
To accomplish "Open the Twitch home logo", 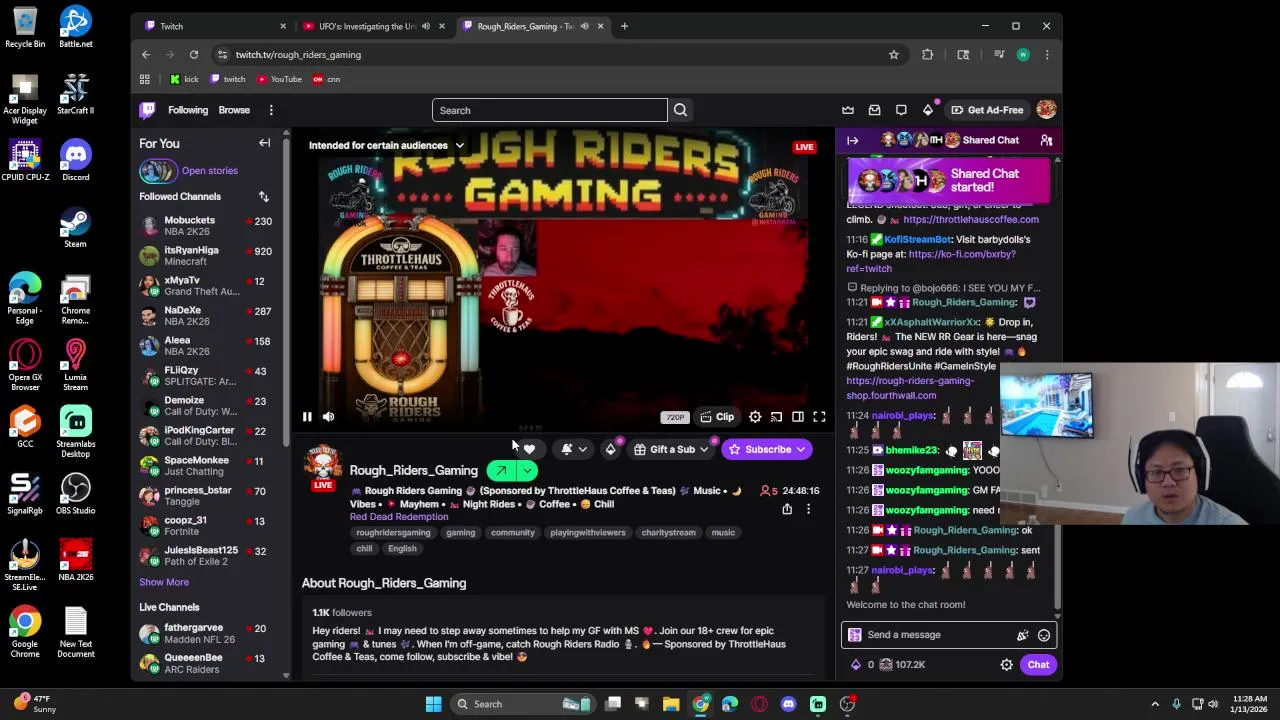I will tap(148, 110).
